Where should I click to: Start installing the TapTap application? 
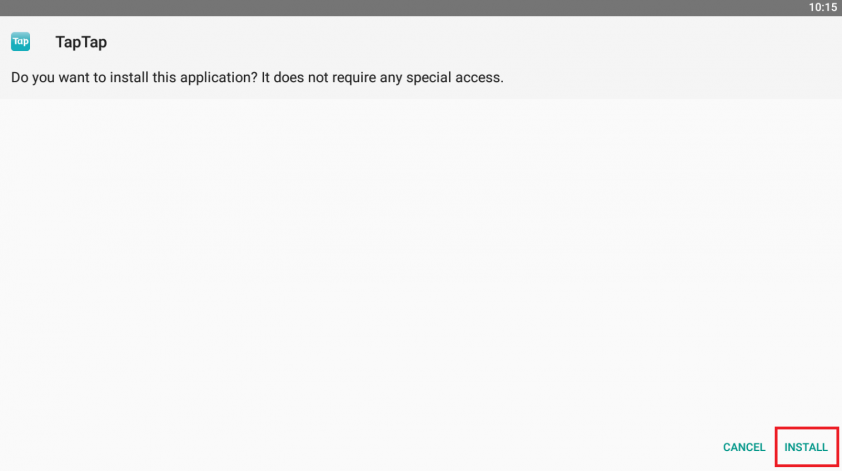click(x=805, y=447)
